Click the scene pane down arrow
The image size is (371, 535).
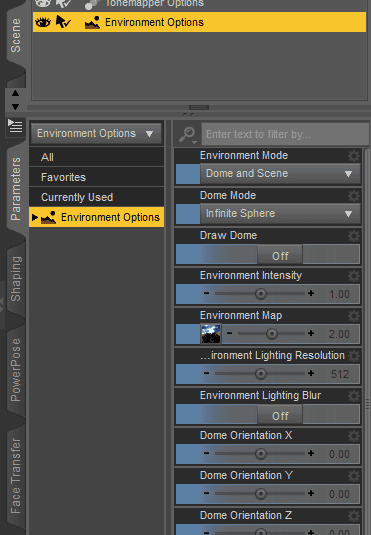pyautogui.click(x=15, y=107)
